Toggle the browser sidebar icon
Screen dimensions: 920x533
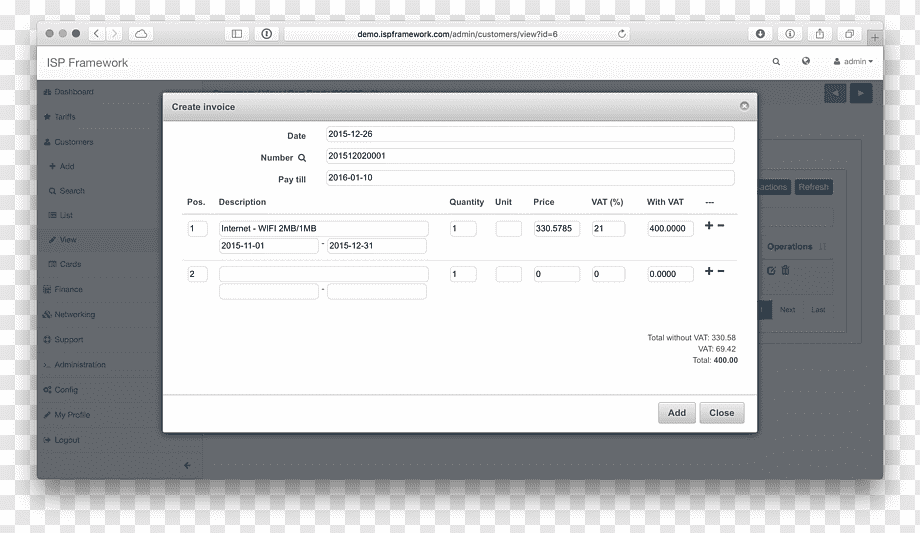point(237,33)
